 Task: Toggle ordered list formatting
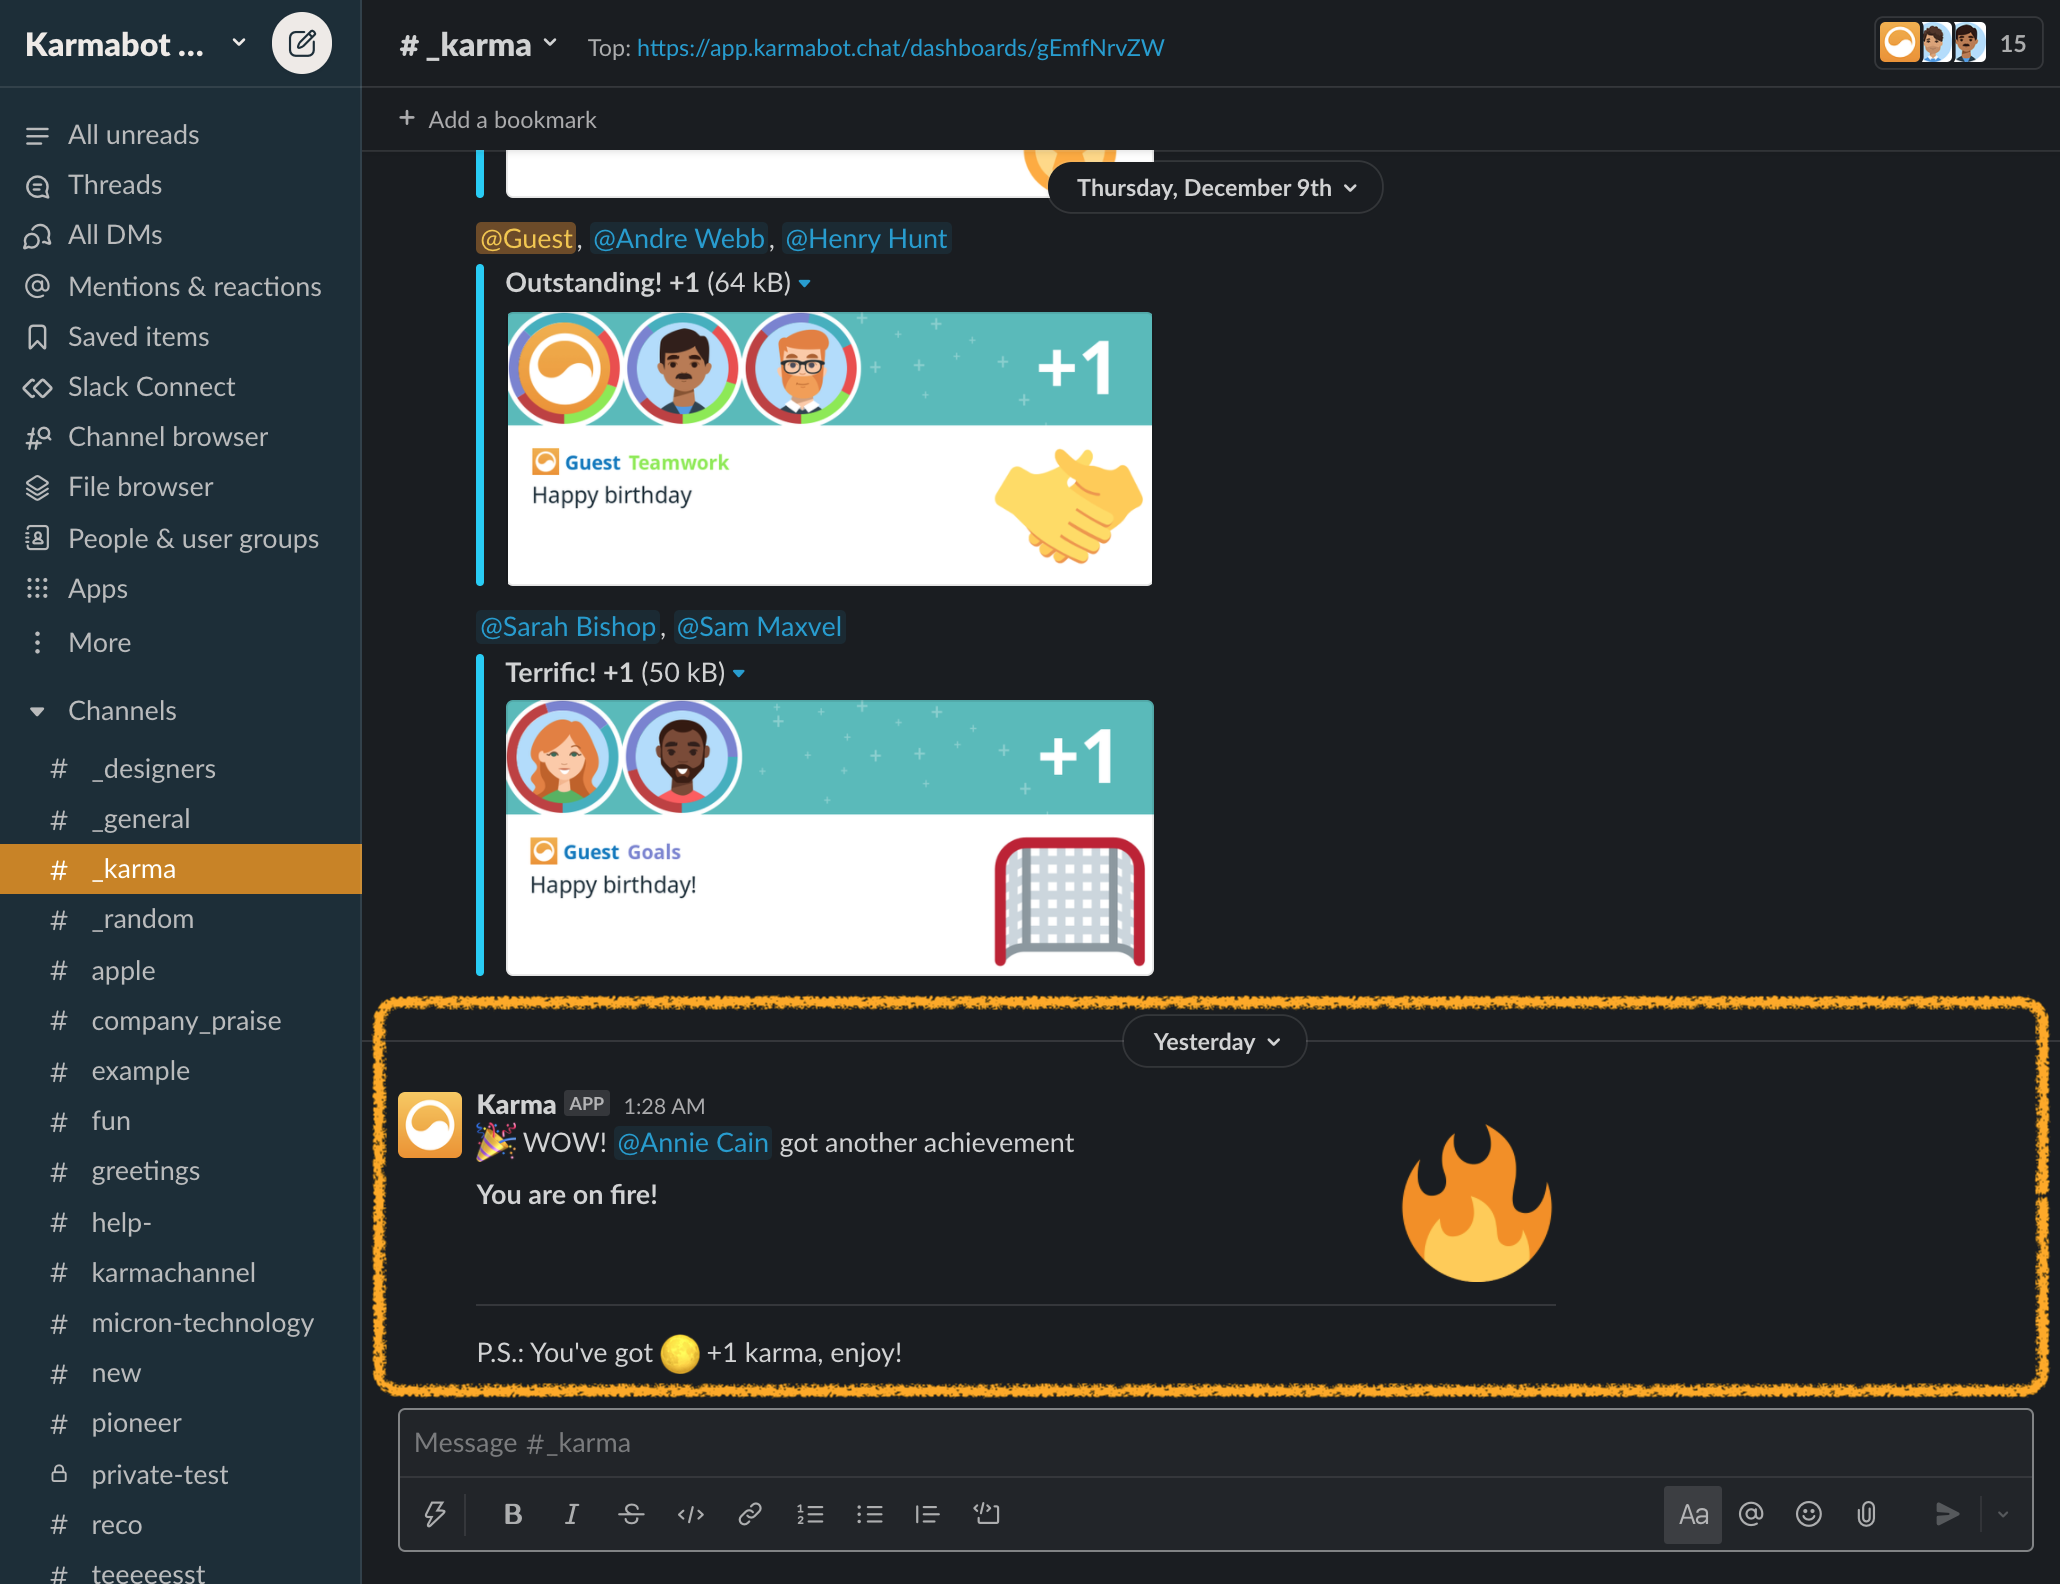pos(809,1514)
